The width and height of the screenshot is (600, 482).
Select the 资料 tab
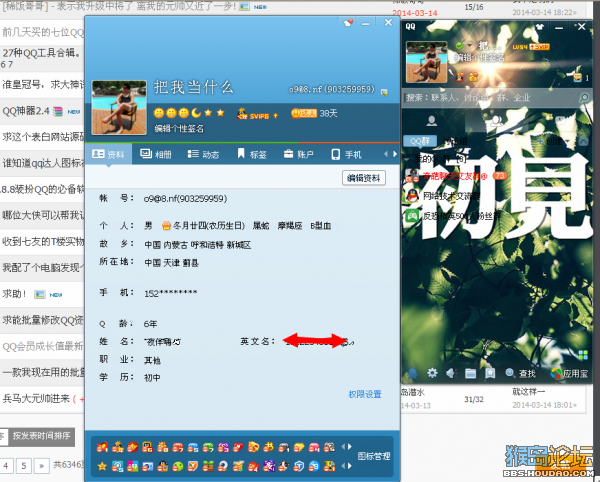(x=108, y=154)
